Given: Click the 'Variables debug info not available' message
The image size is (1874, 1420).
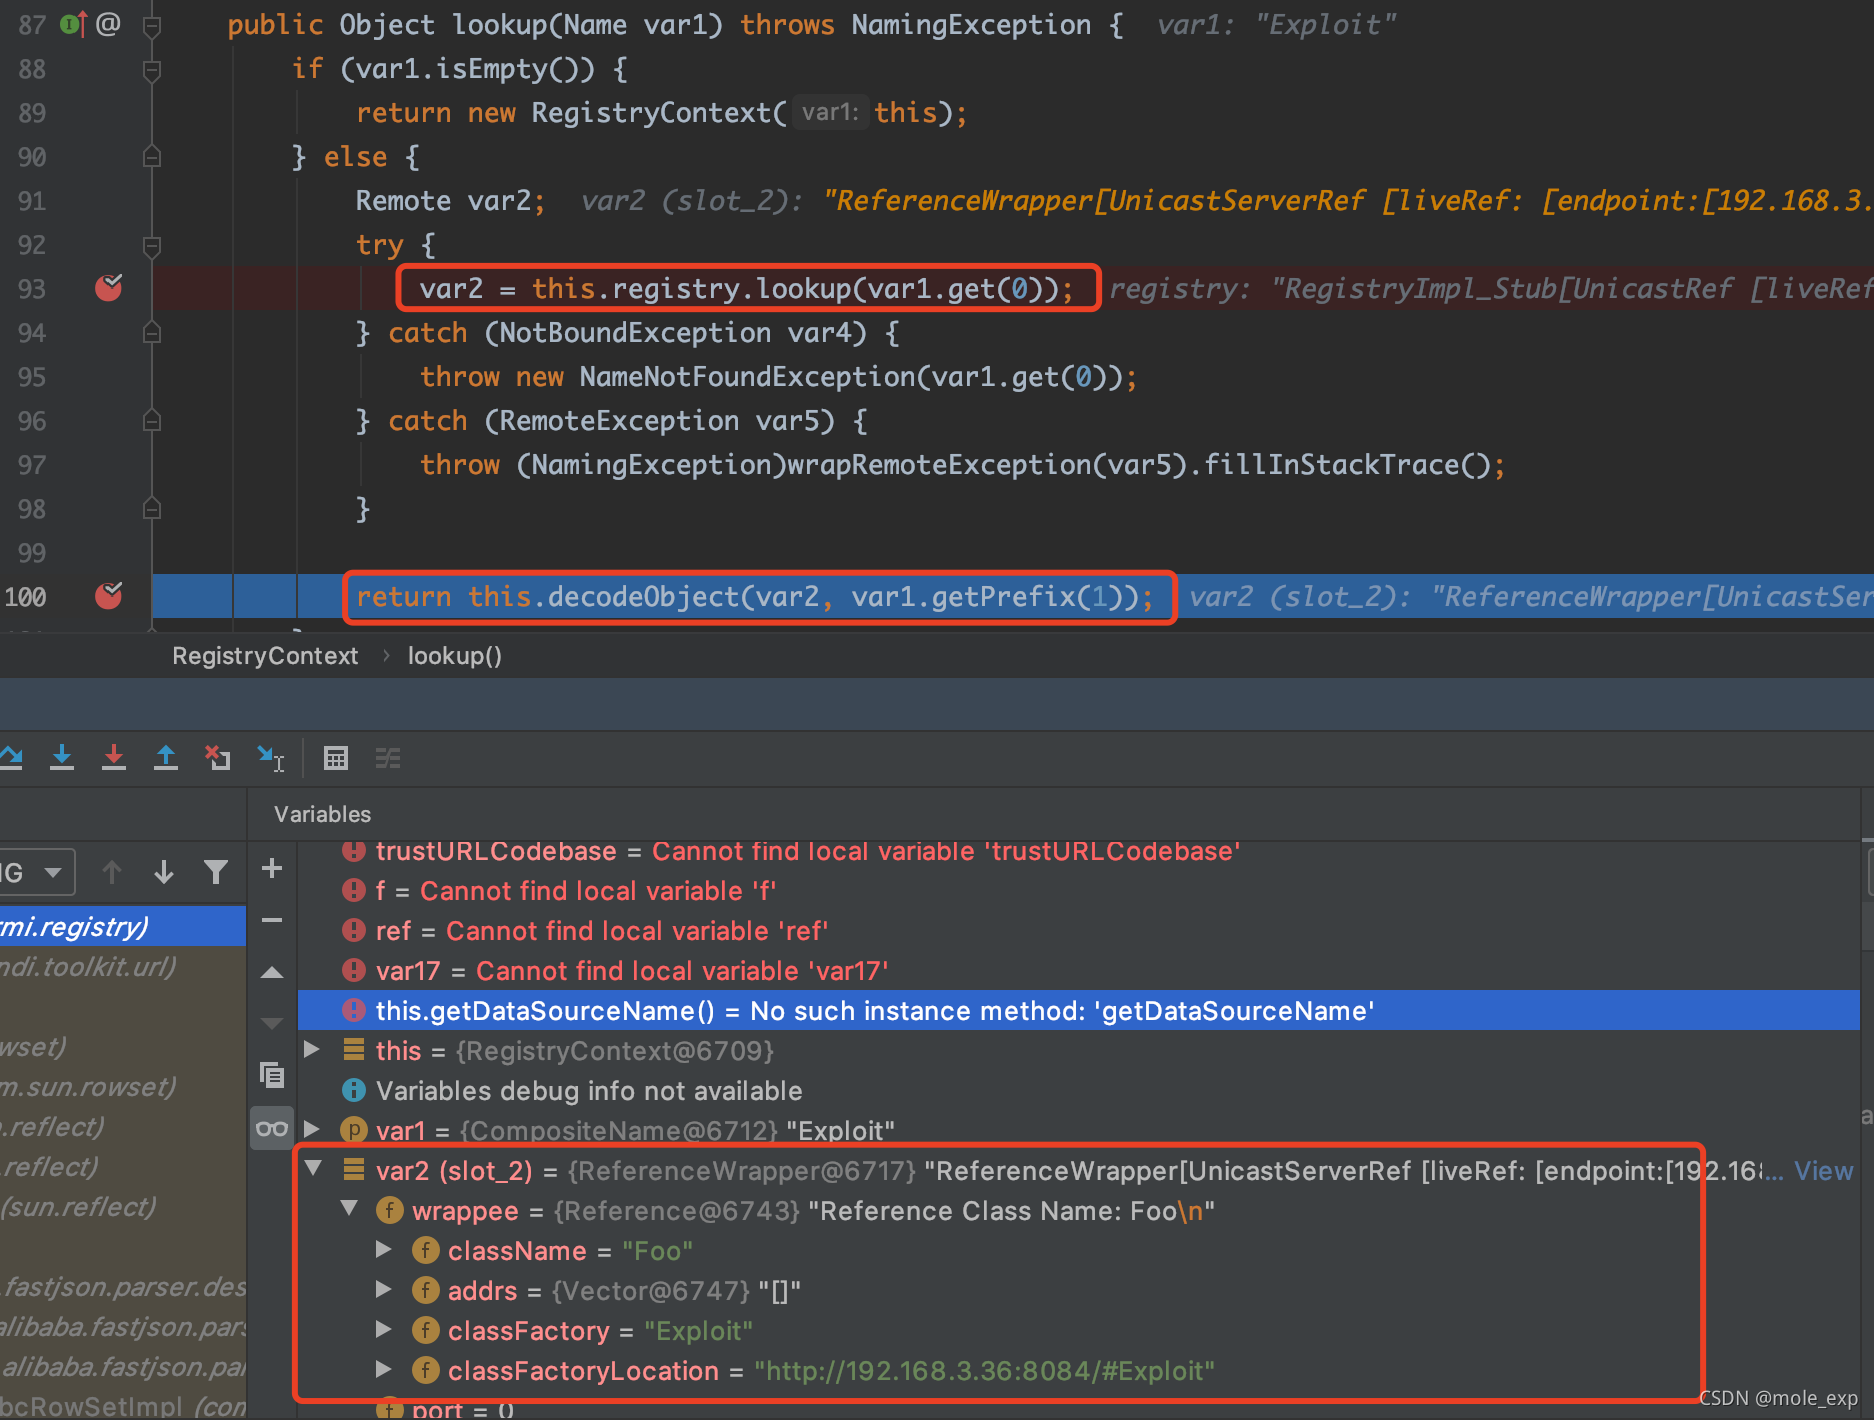Looking at the screenshot, I should tap(589, 1091).
